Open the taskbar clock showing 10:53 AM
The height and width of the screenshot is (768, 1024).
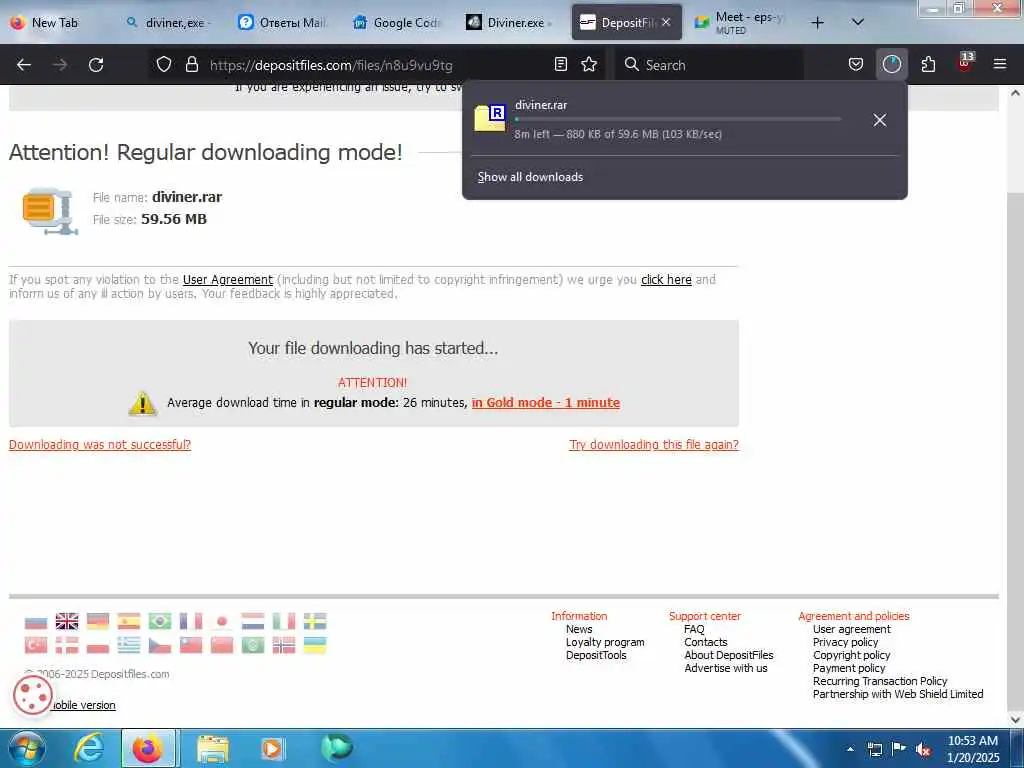[x=972, y=749]
